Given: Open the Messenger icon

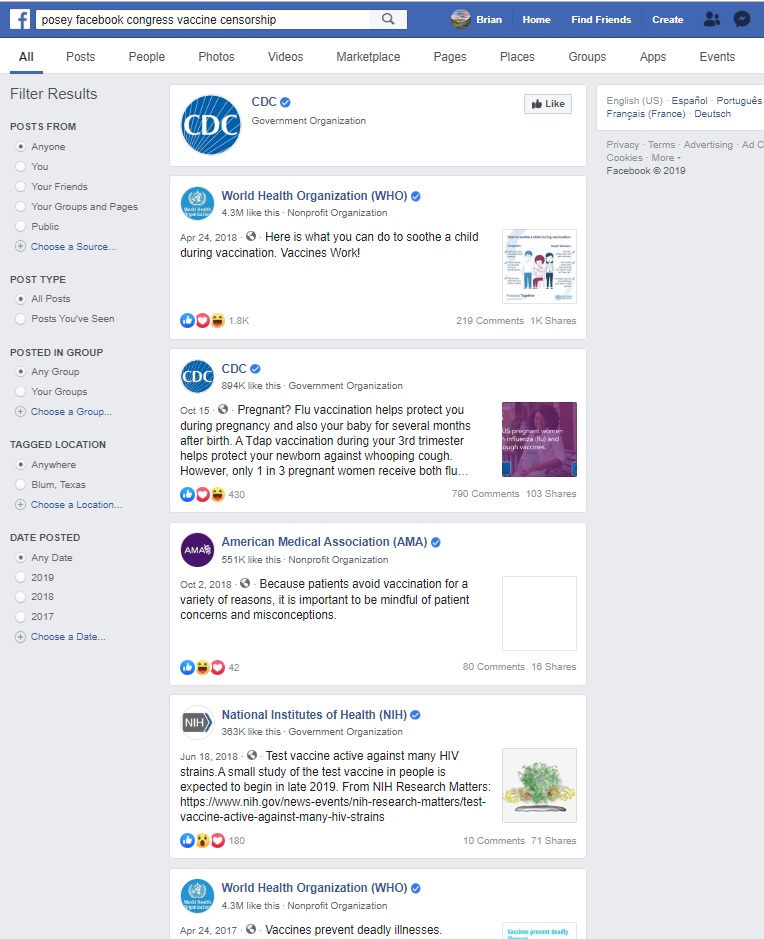Looking at the screenshot, I should click(x=742, y=19).
